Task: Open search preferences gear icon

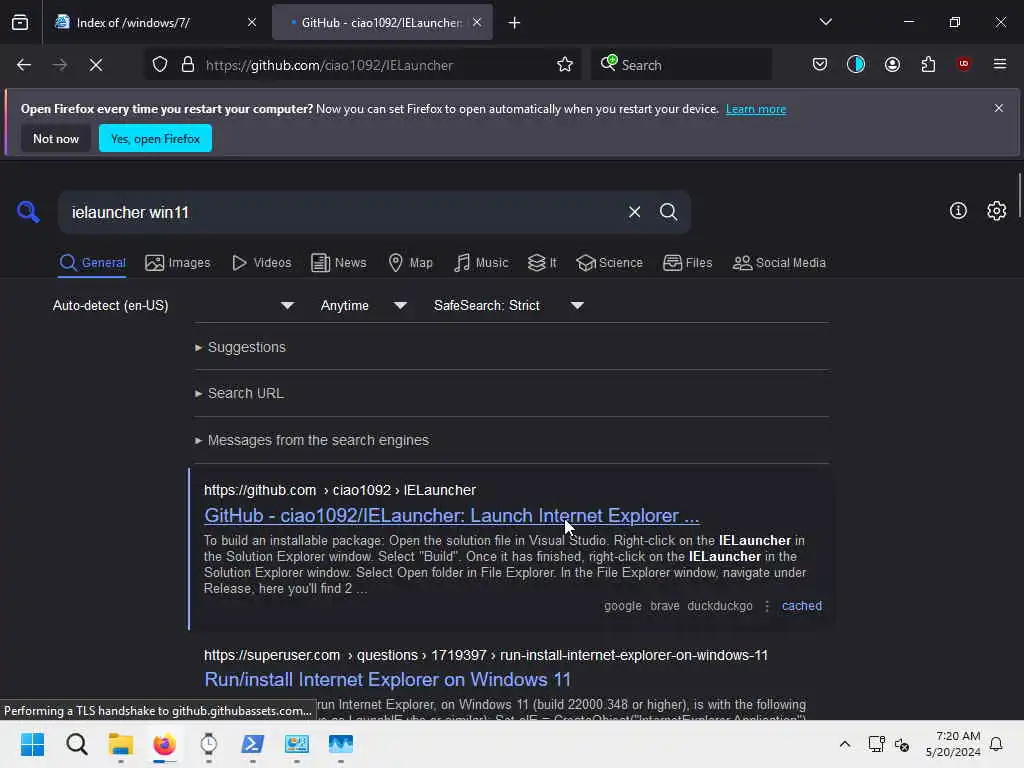Action: 997,210
